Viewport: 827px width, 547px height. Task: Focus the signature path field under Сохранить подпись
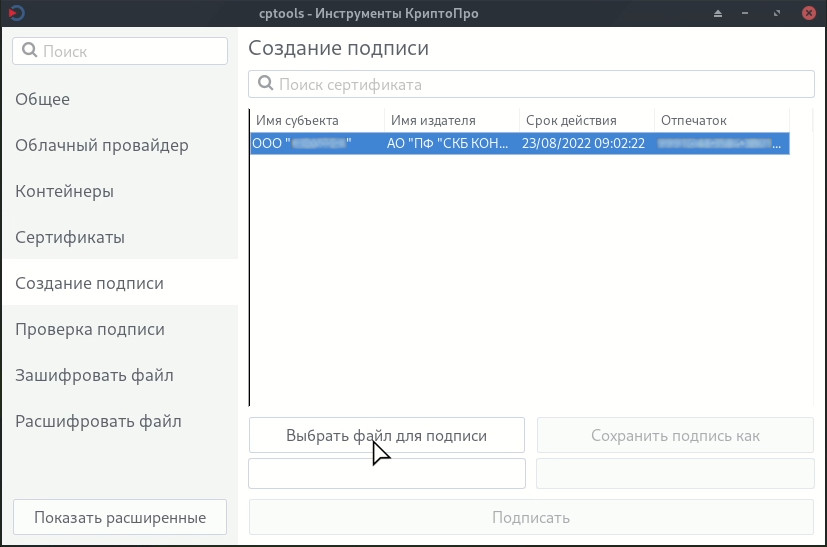pos(675,473)
